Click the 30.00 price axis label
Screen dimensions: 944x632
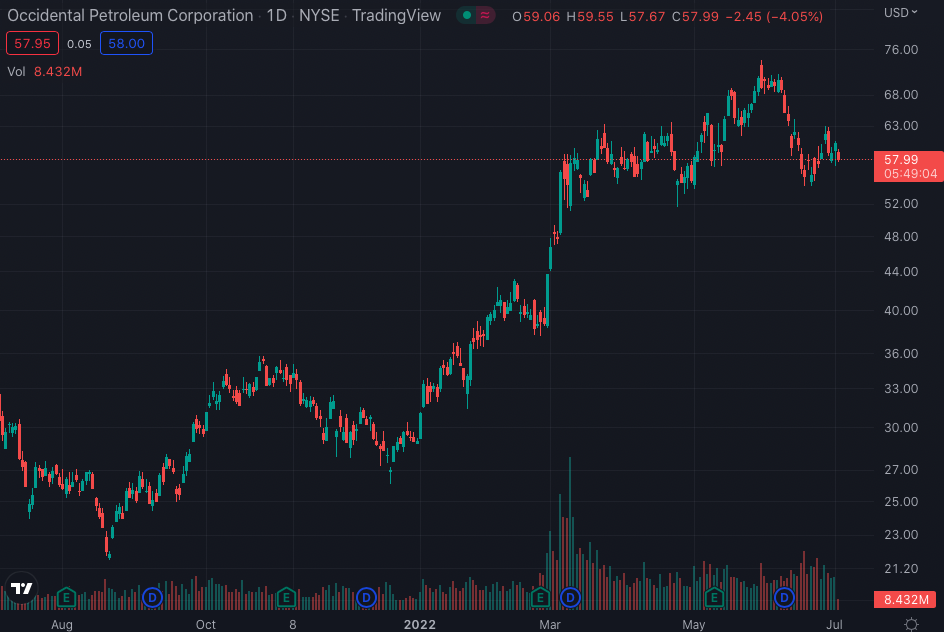(901, 427)
